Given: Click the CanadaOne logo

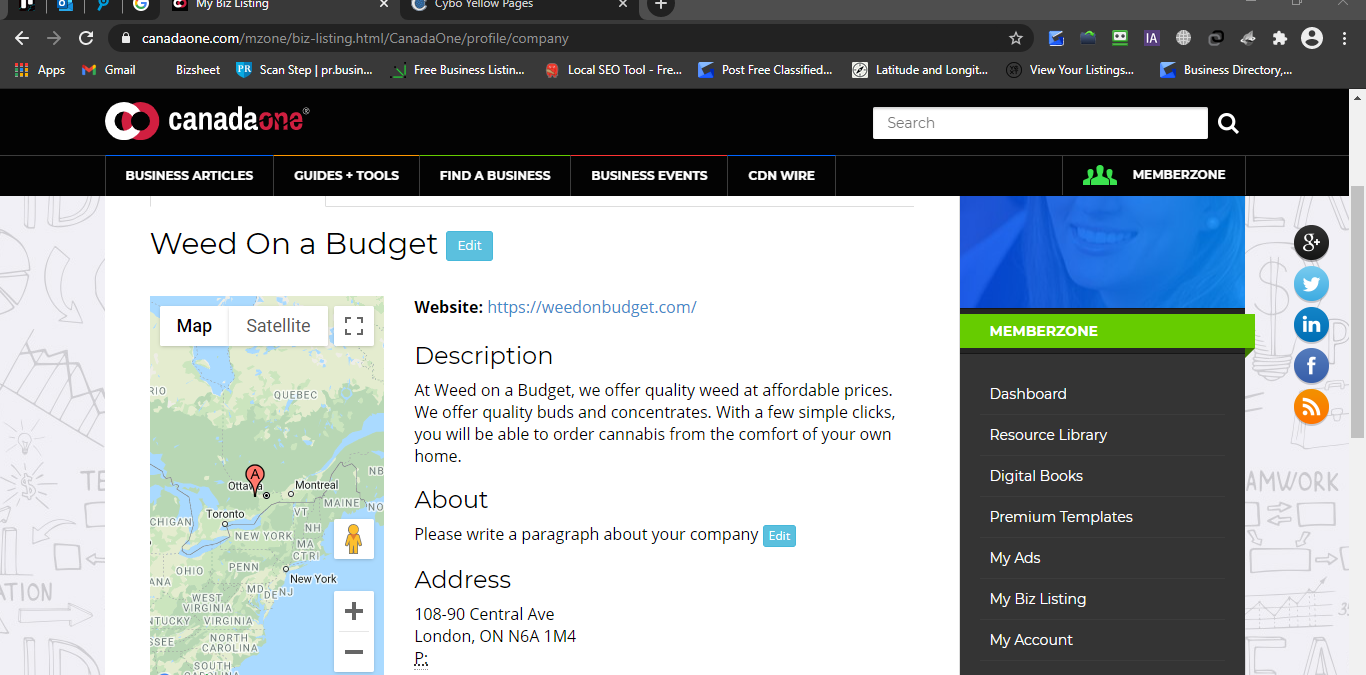Looking at the screenshot, I should coord(207,121).
